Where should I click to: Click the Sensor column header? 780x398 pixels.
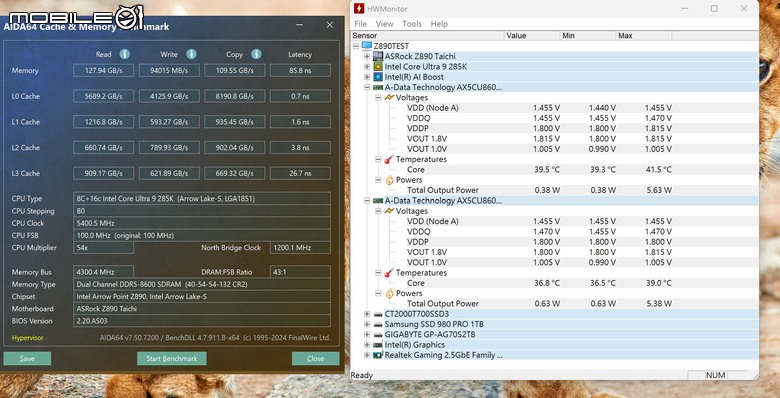[427, 36]
